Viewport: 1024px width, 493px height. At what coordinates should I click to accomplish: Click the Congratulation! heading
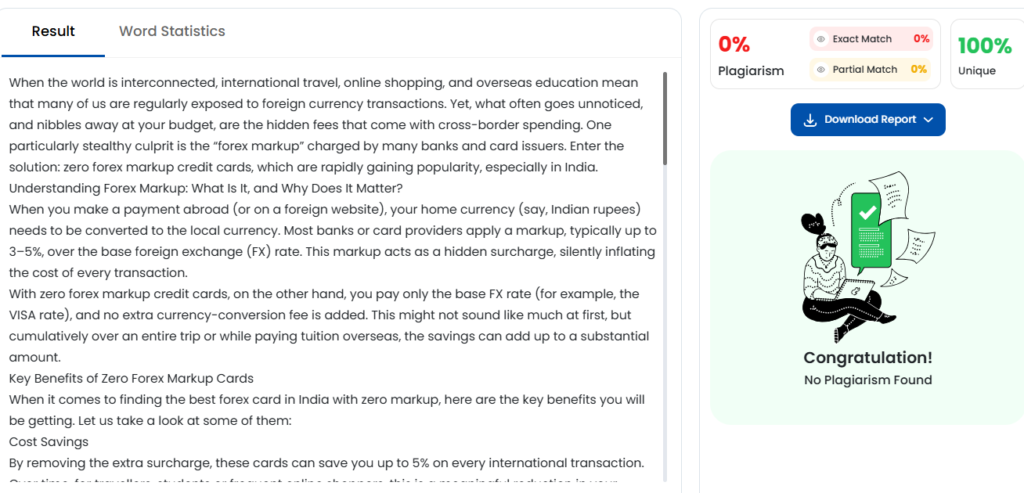pos(867,357)
